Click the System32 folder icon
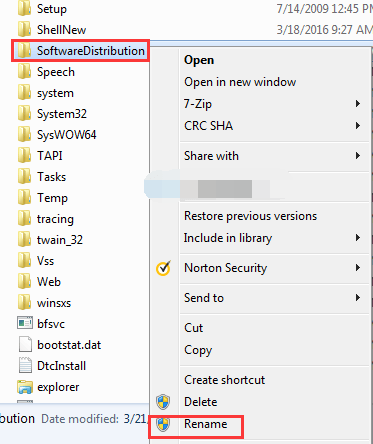Screen dimensions: 373x444 pos(24,114)
